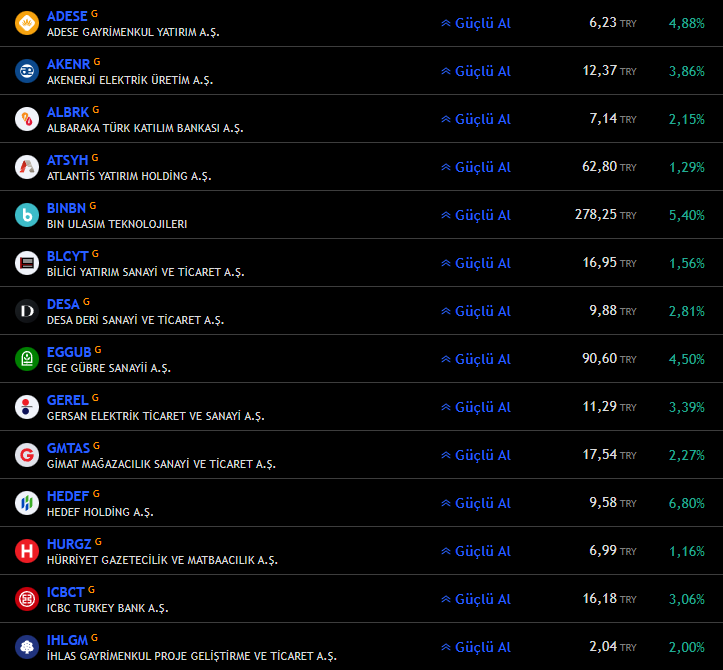Click the BLCYT company logo icon

(27, 263)
